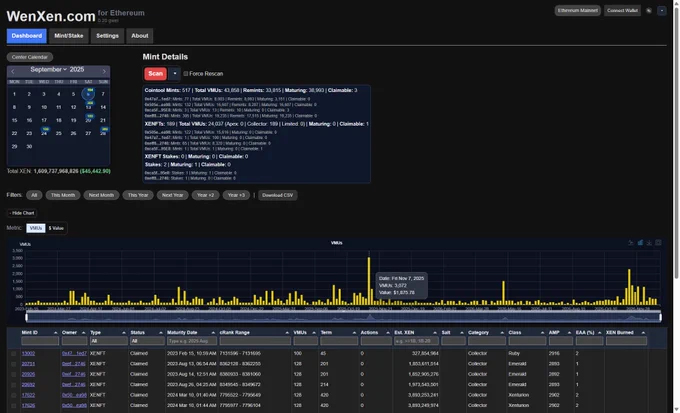
Task: Open the Status filter dropdown
Action: click(x=146, y=341)
